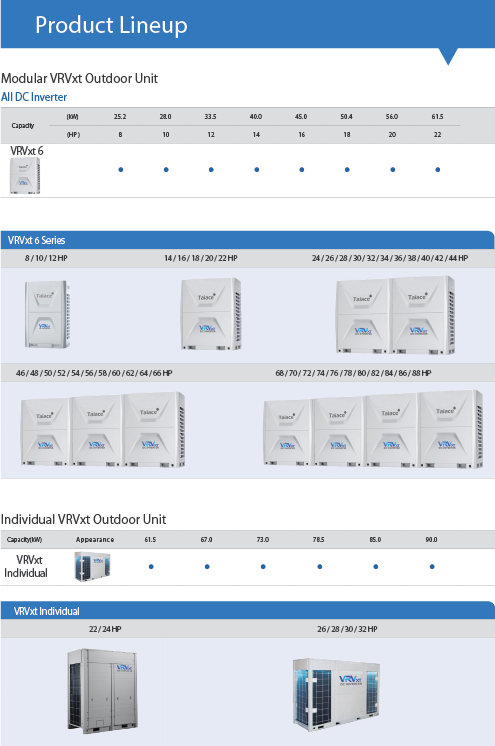Screen dimensions: 495x746
Task: Click the 'VRVxt 6' row label
Action: 27,151
